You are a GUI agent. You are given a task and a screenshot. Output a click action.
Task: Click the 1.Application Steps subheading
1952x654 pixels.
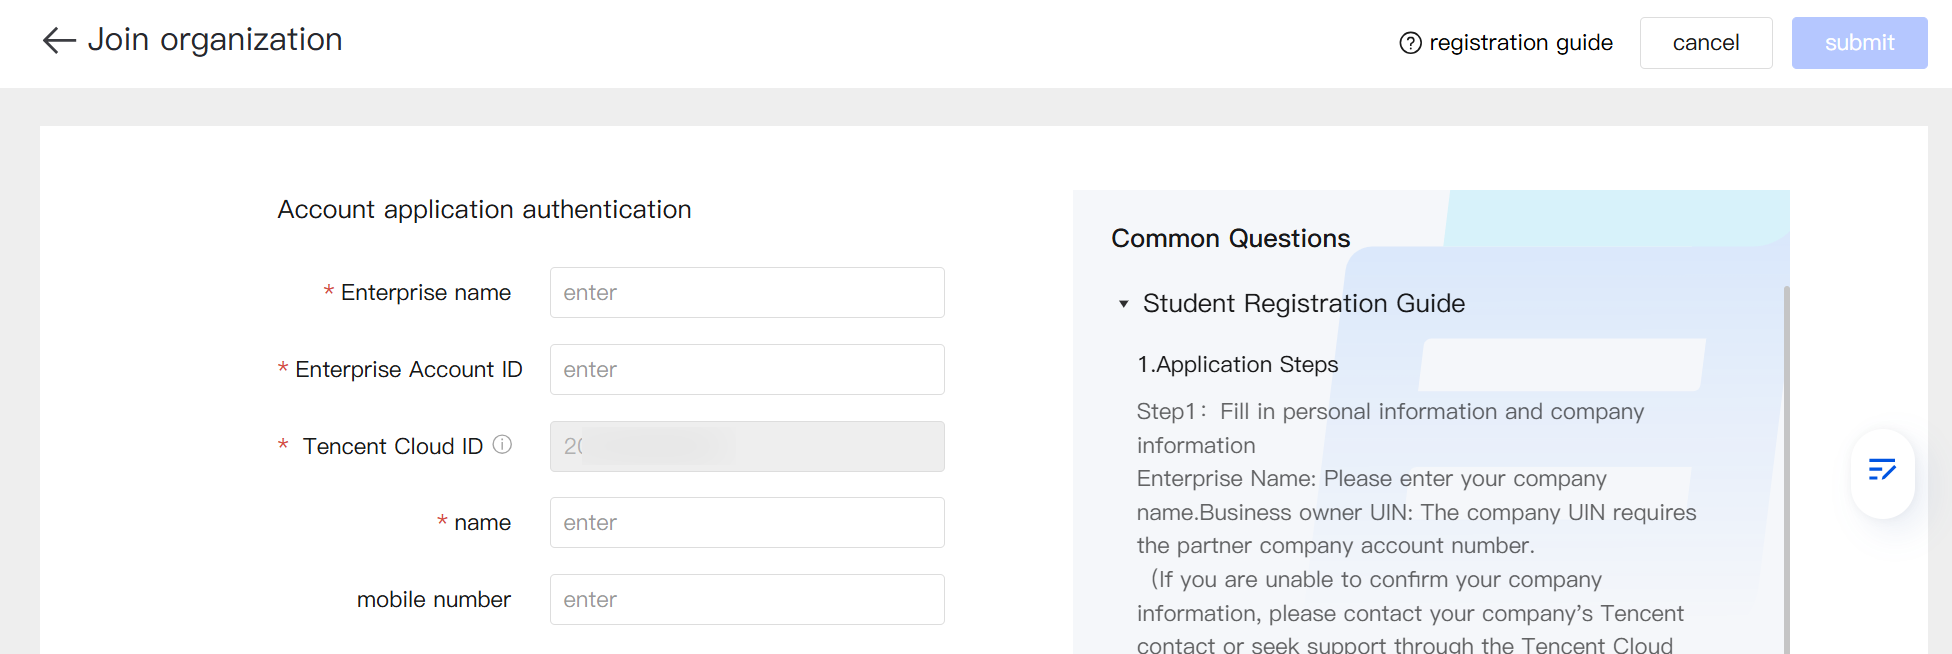pyautogui.click(x=1237, y=365)
